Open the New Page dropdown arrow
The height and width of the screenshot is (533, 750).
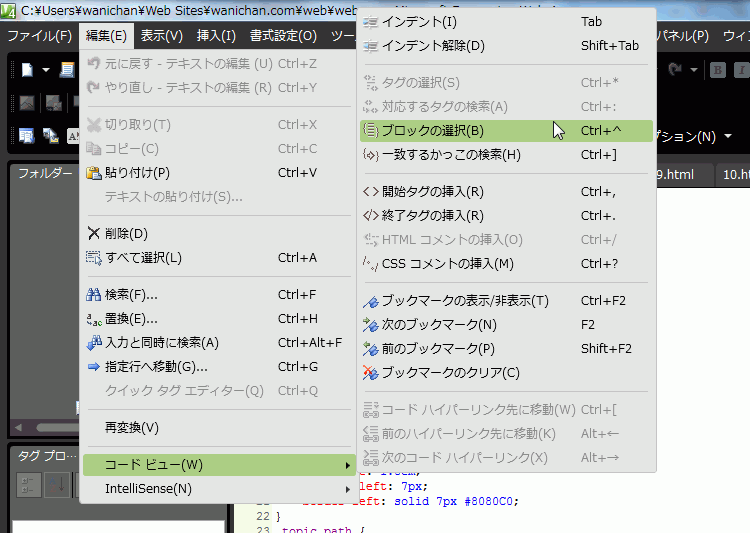[46, 70]
